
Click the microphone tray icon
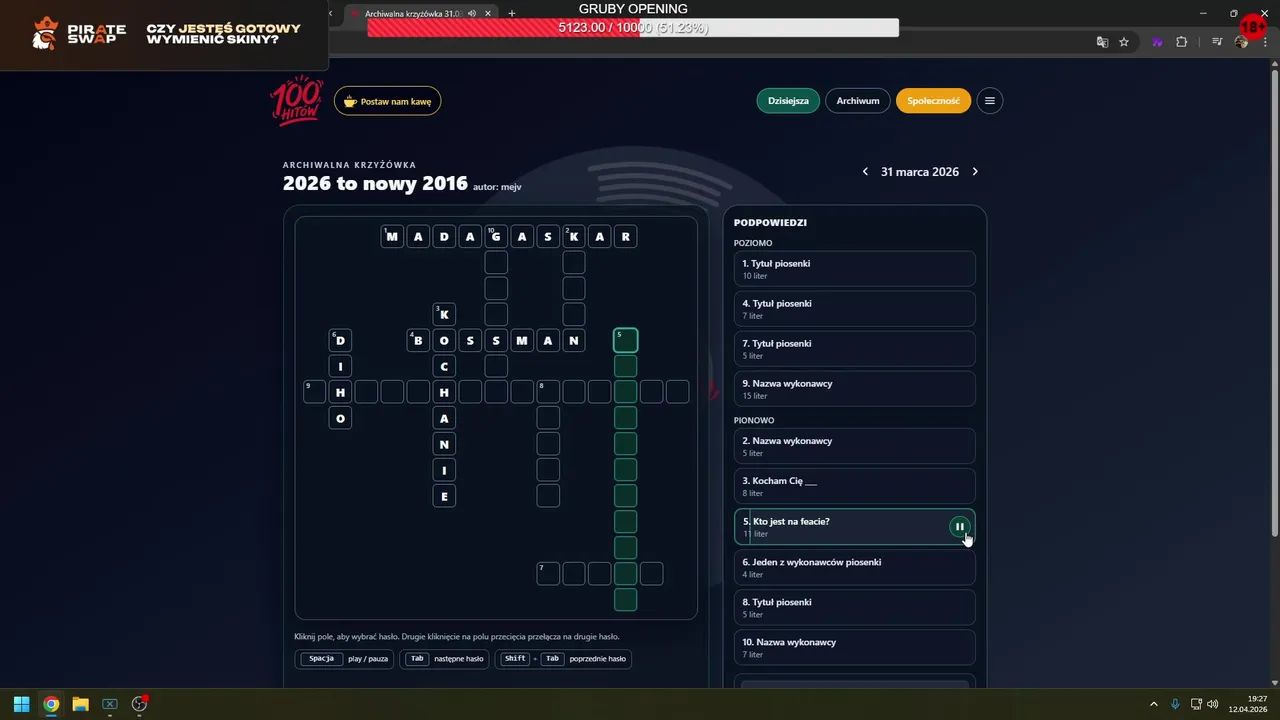(x=1175, y=704)
